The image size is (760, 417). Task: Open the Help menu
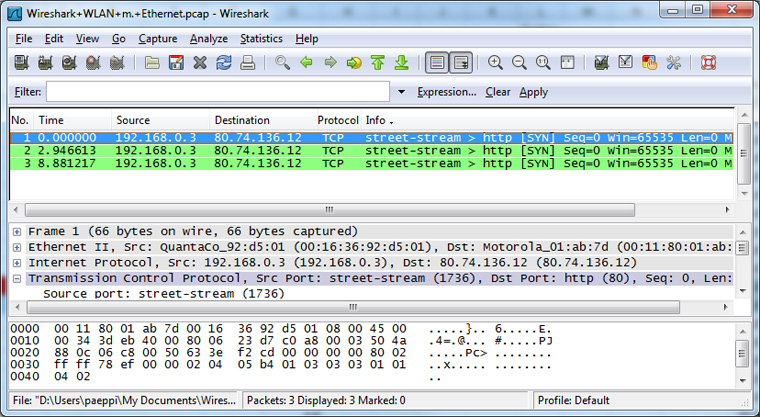coord(307,39)
